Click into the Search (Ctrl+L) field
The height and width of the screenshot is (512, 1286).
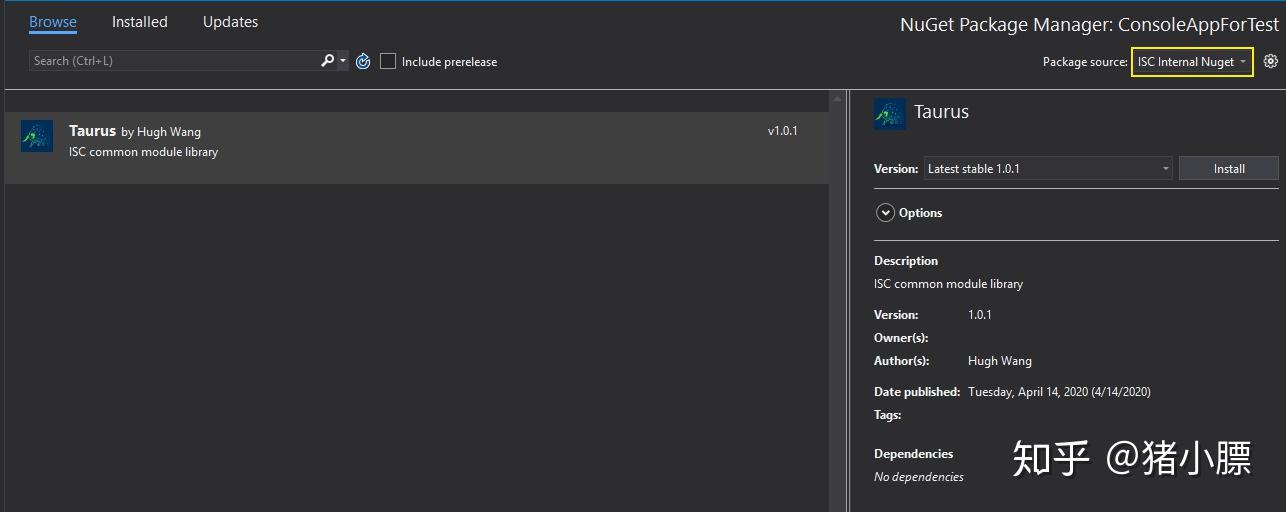[170, 61]
